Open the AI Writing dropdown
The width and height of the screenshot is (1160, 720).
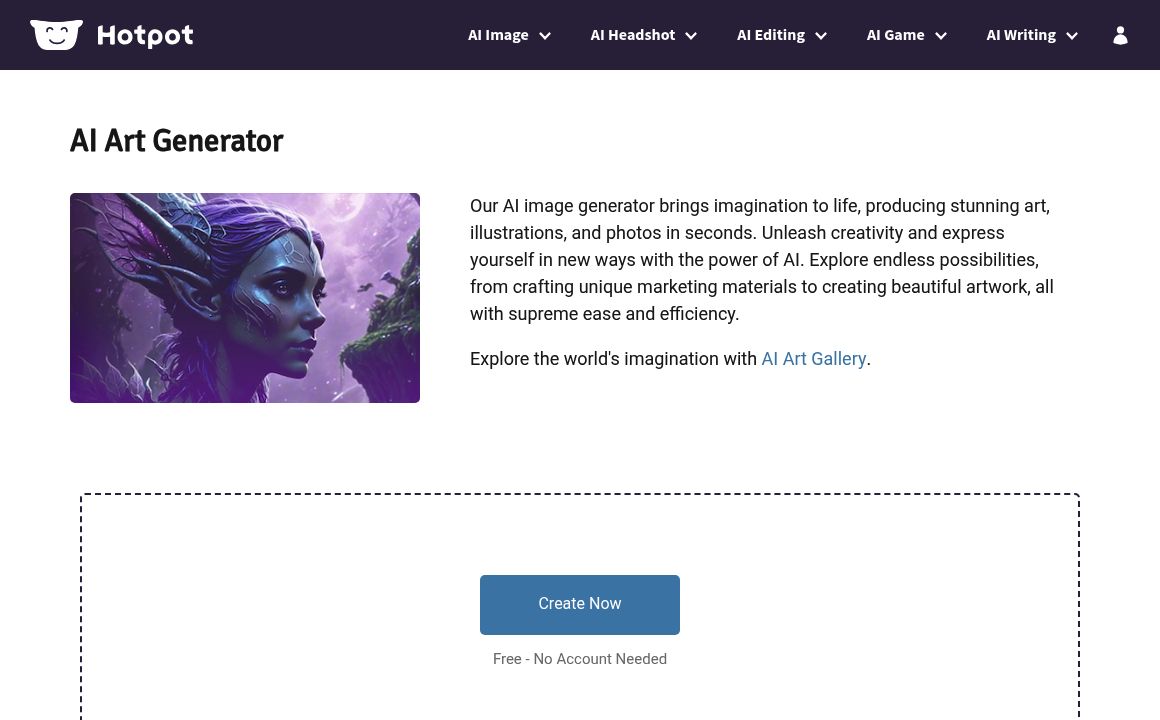[x=1031, y=35]
